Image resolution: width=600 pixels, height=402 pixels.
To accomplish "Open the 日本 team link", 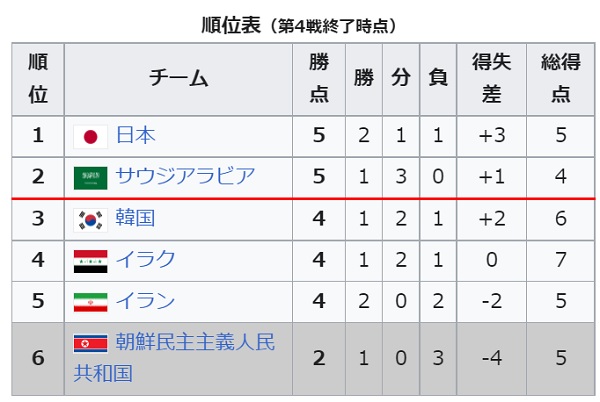I will [x=135, y=135].
